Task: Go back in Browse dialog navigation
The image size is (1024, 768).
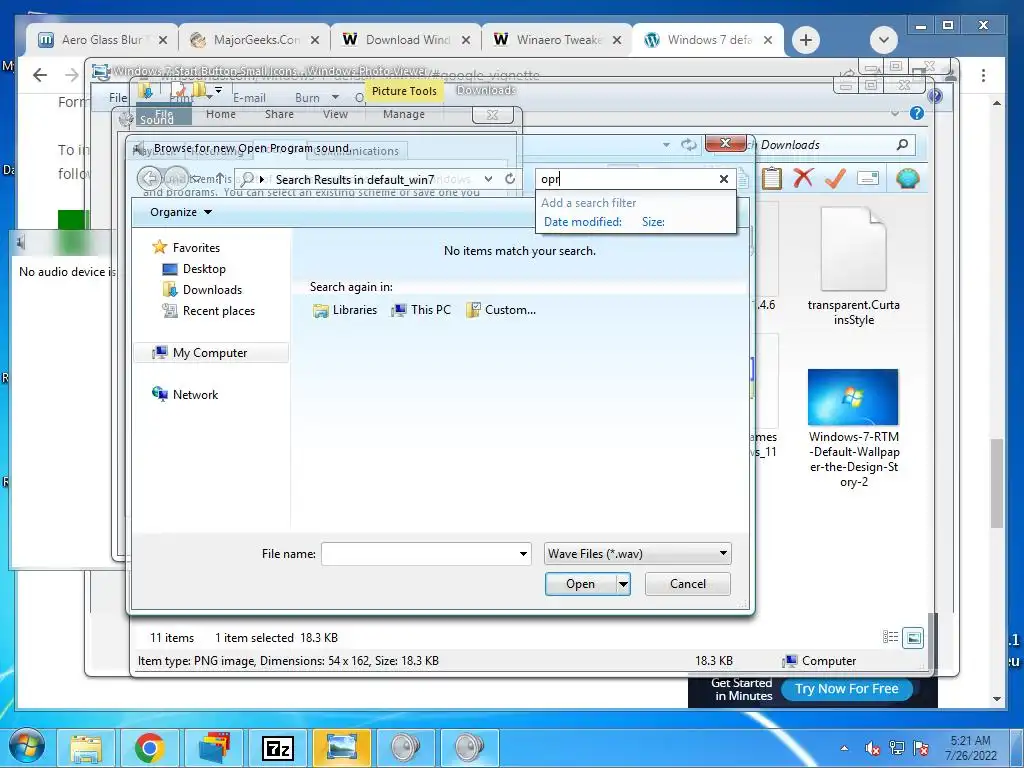Action: click(150, 178)
